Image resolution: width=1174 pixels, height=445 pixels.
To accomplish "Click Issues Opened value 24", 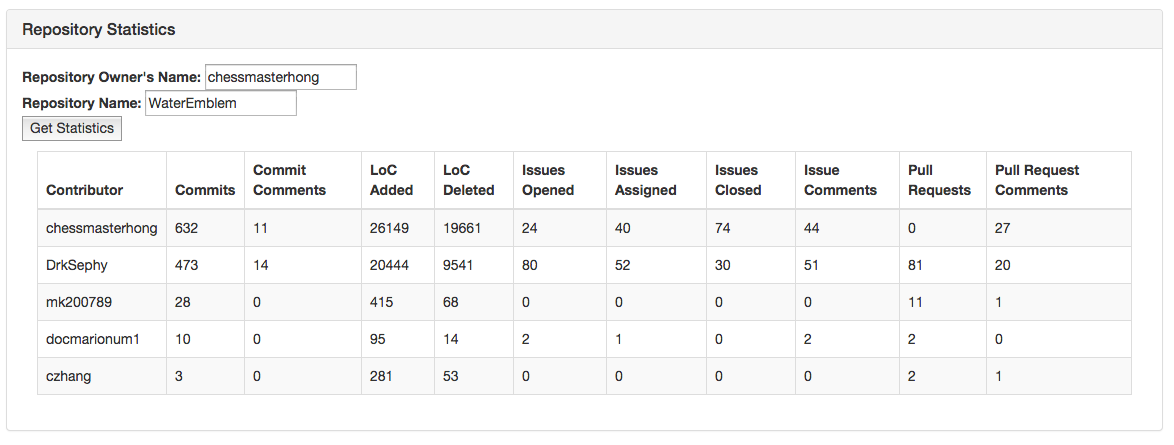I will click(530, 228).
